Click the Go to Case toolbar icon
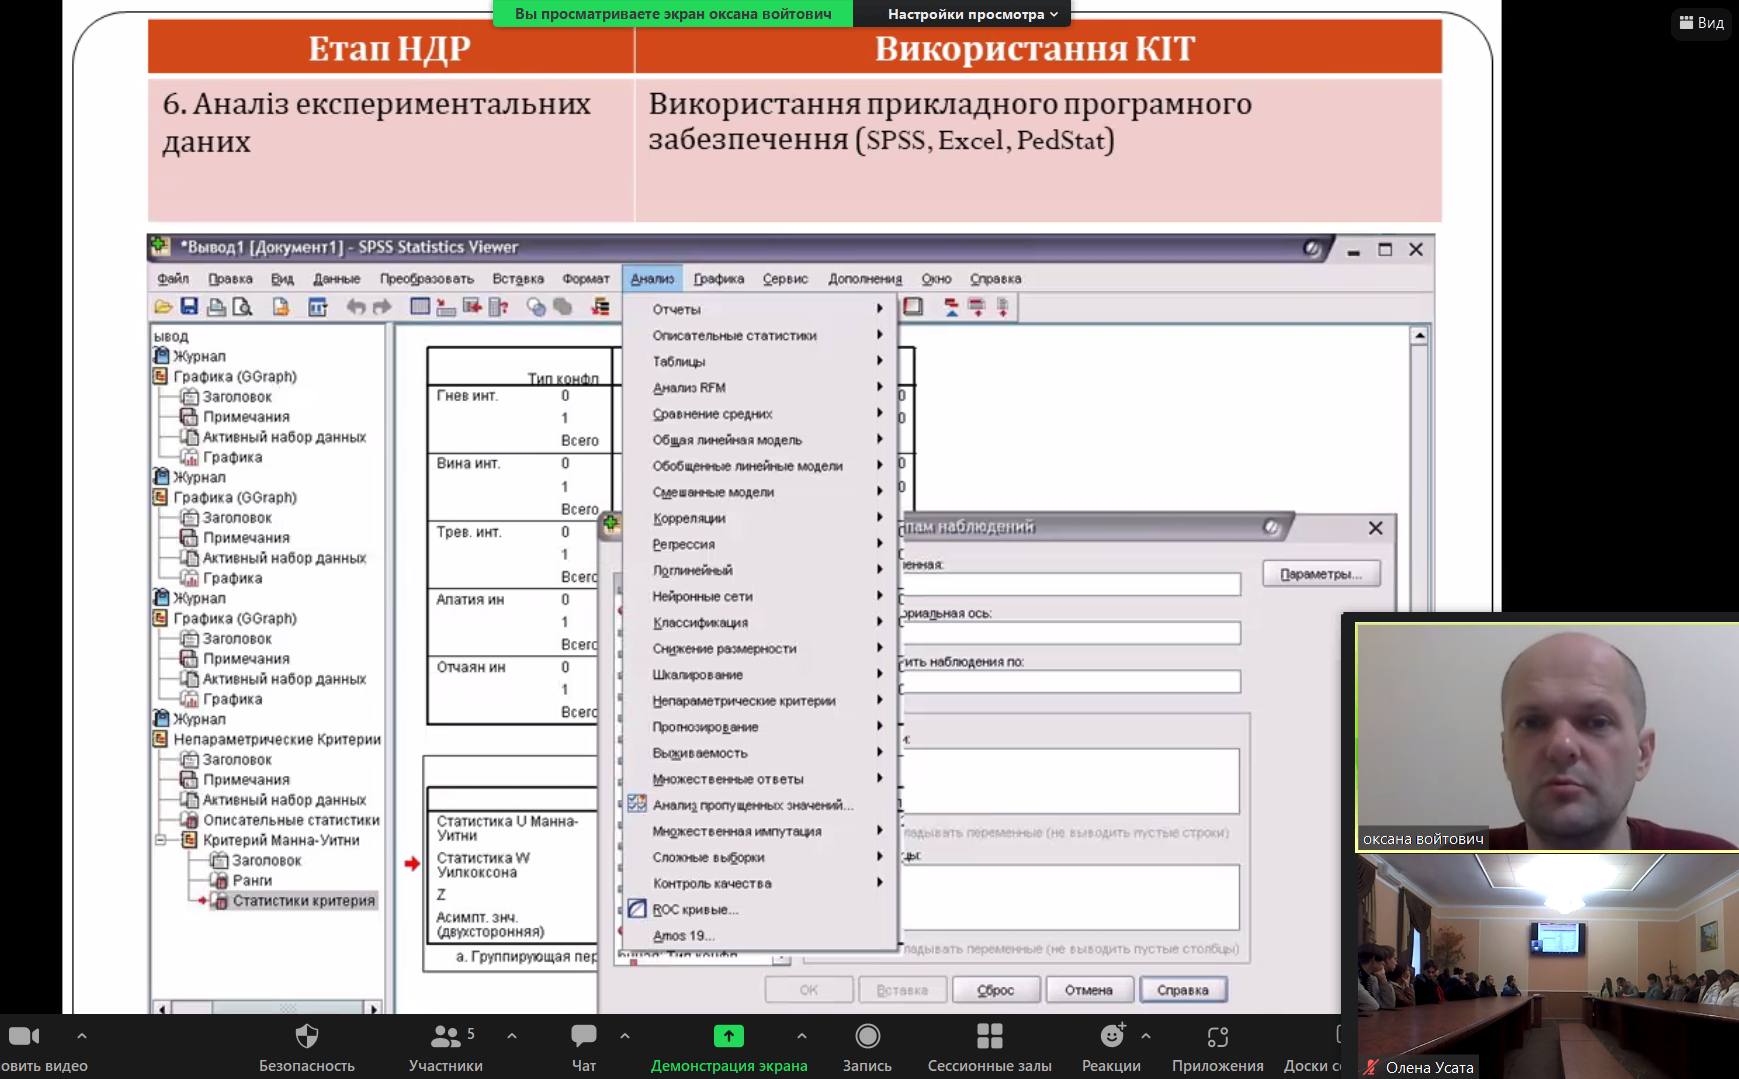 (446, 307)
